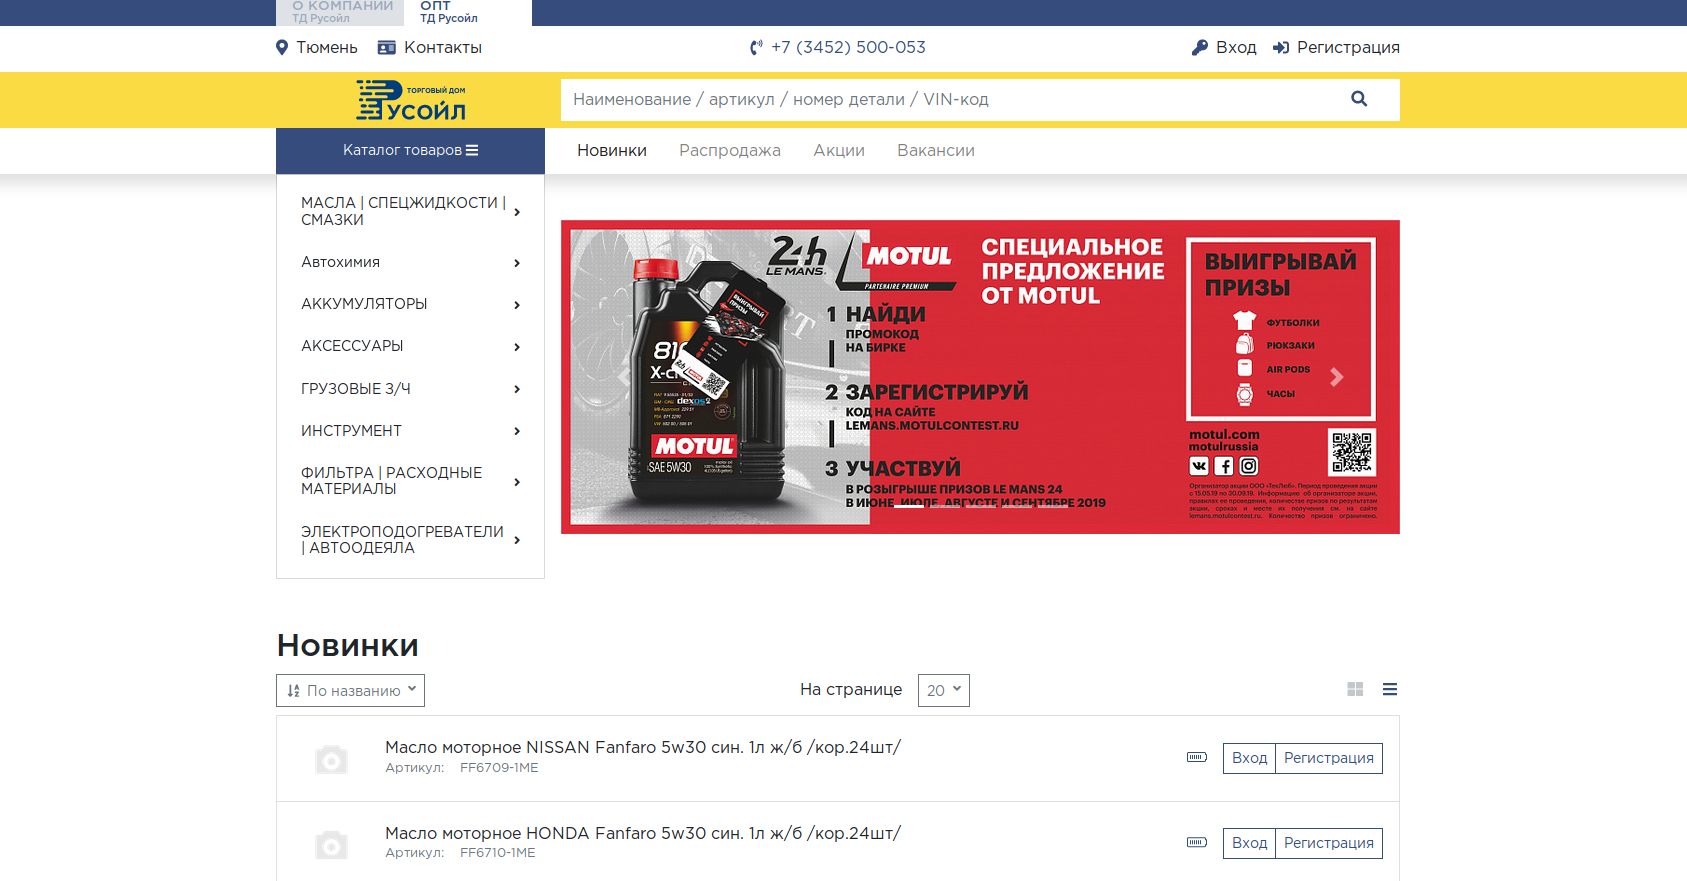The image size is (1687, 881).
Task: Switch to О КОМПАНИИ tab
Action: pos(340,12)
